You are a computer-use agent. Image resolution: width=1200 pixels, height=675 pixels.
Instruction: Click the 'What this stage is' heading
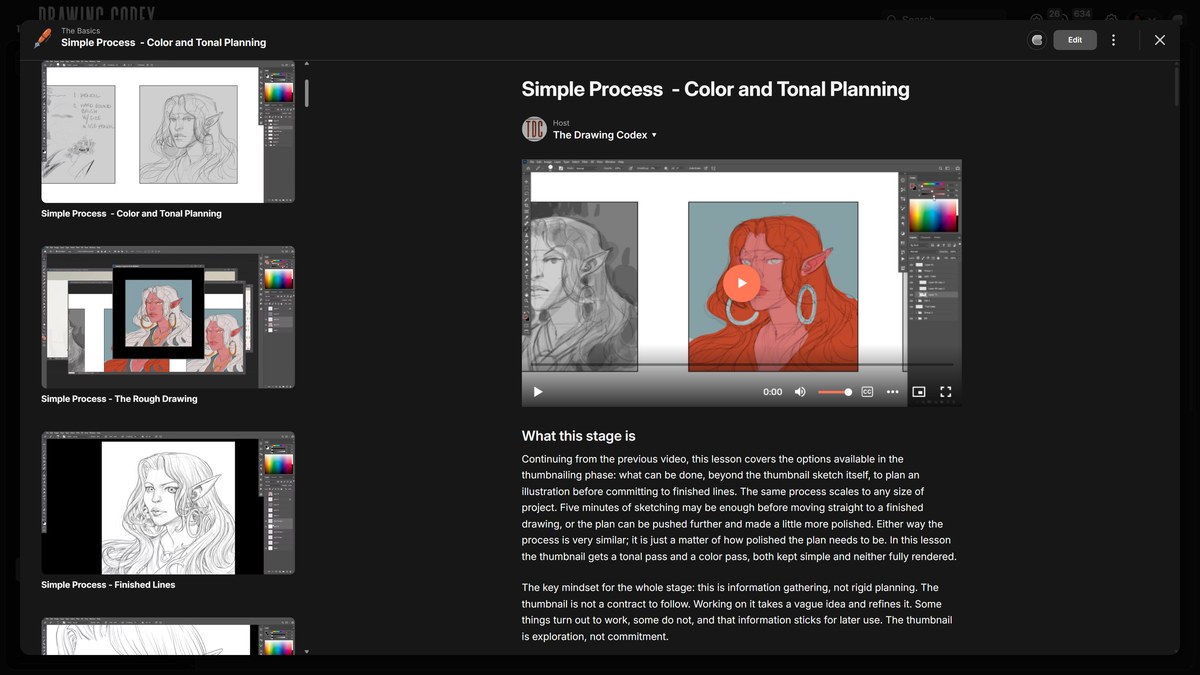point(578,436)
